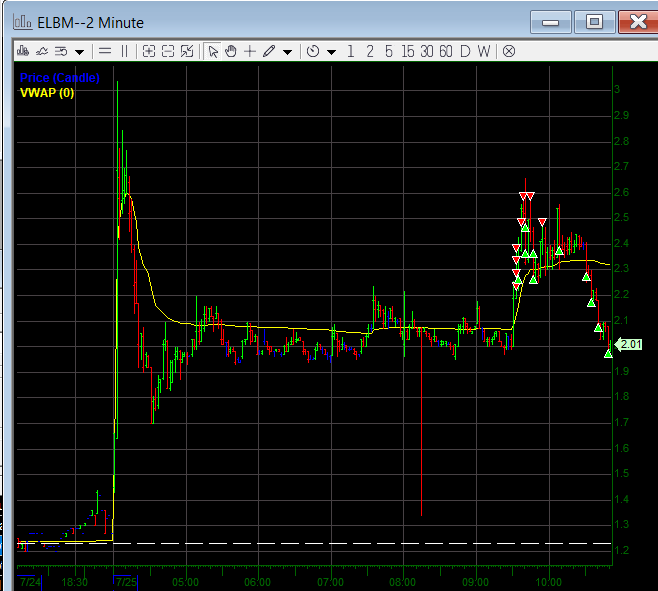Viewport: 658px width, 591px height.
Task: Click the 10:00 label on time axis
Action: coord(548,582)
